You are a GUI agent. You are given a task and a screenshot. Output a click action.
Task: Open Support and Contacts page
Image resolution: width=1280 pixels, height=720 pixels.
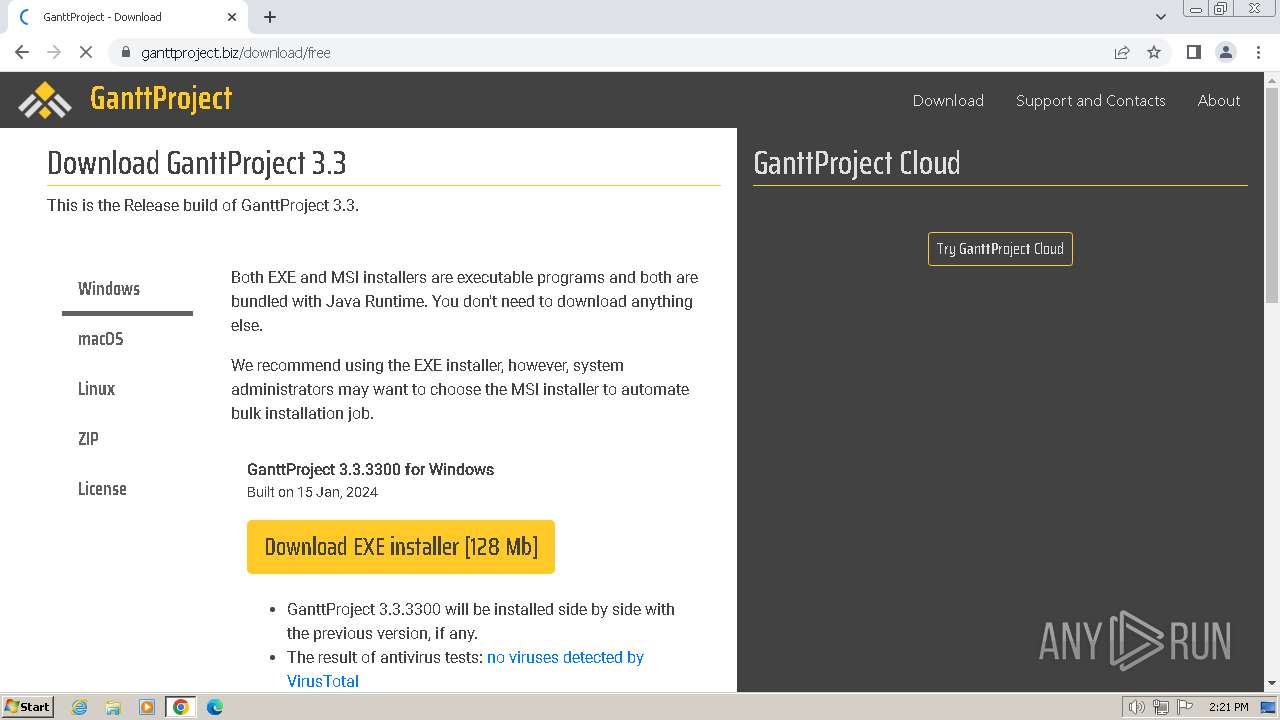1090,100
